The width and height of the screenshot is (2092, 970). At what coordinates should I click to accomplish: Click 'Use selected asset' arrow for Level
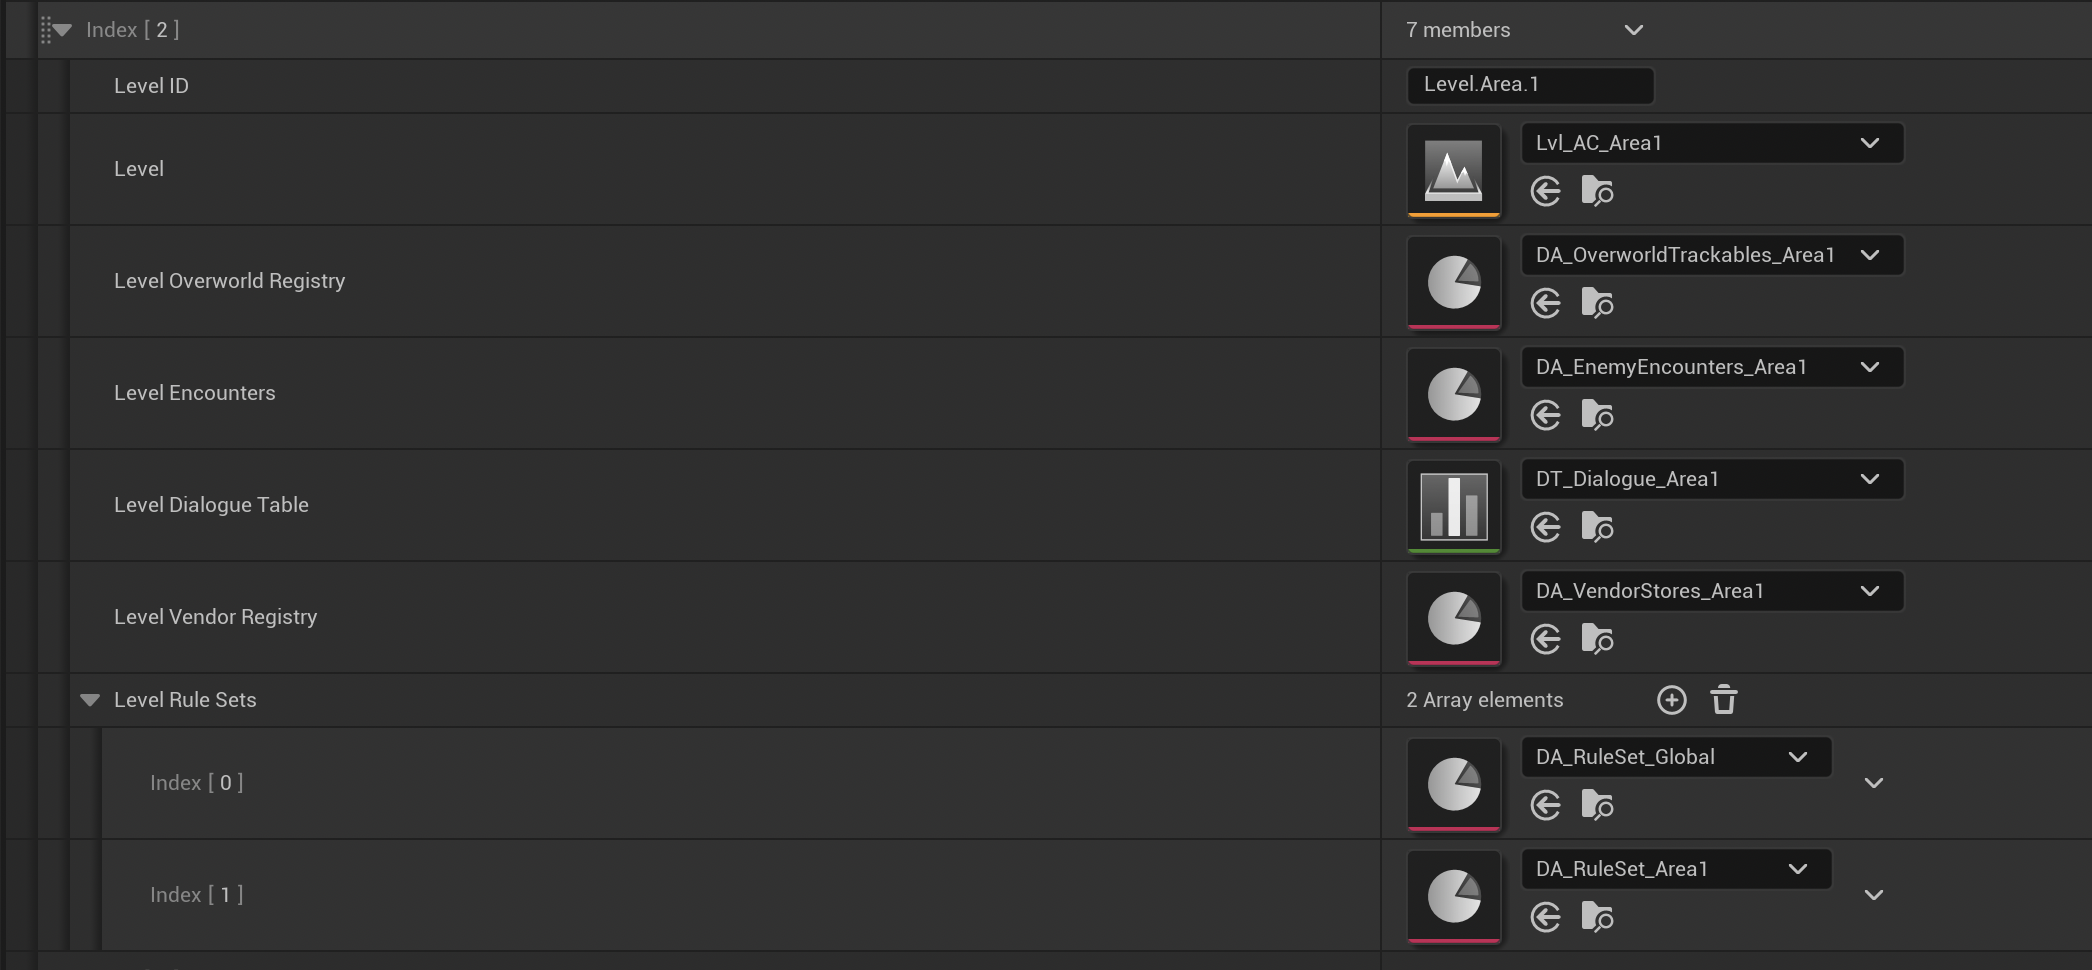1545,191
